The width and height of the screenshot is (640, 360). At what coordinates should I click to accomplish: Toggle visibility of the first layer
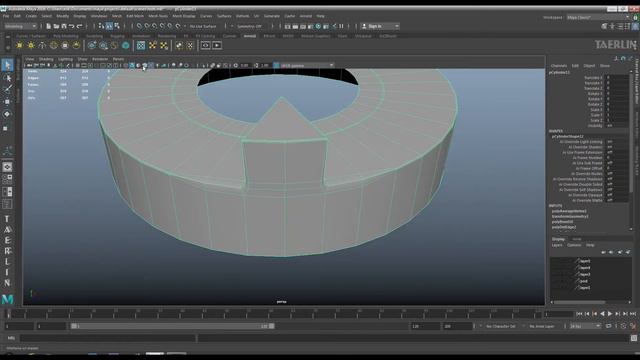tap(554, 261)
